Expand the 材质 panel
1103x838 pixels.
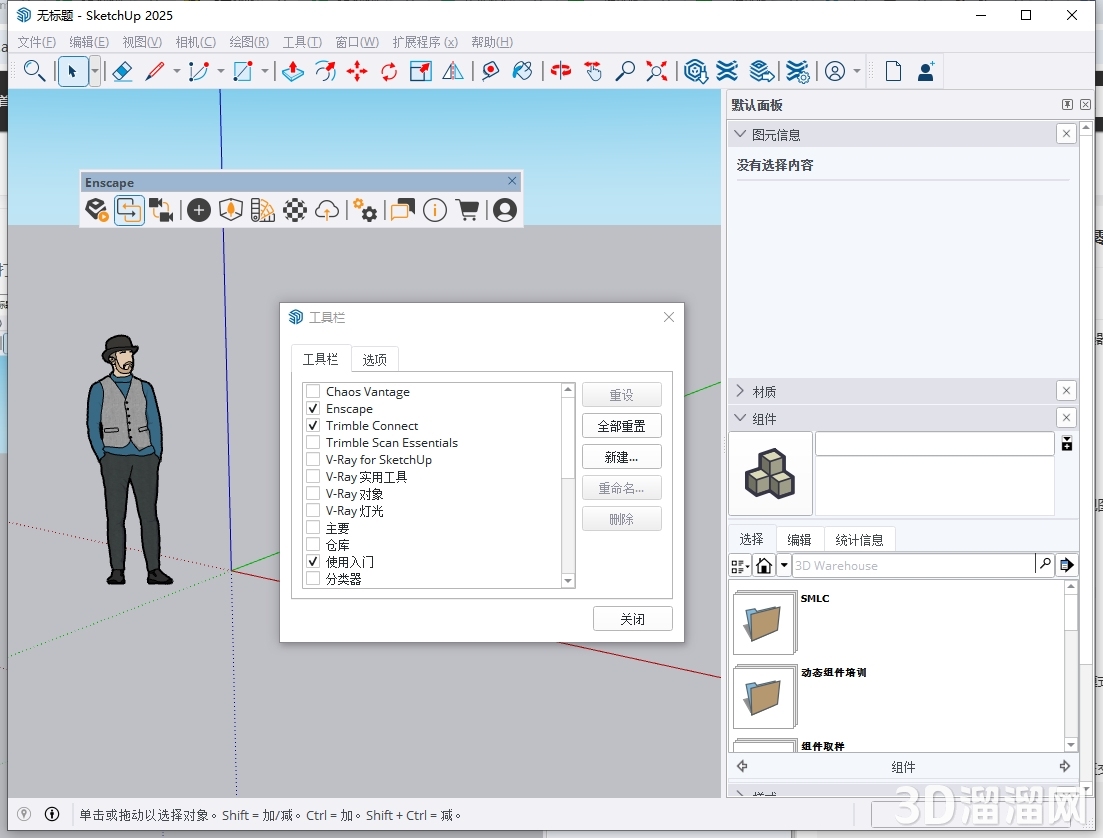[x=740, y=391]
